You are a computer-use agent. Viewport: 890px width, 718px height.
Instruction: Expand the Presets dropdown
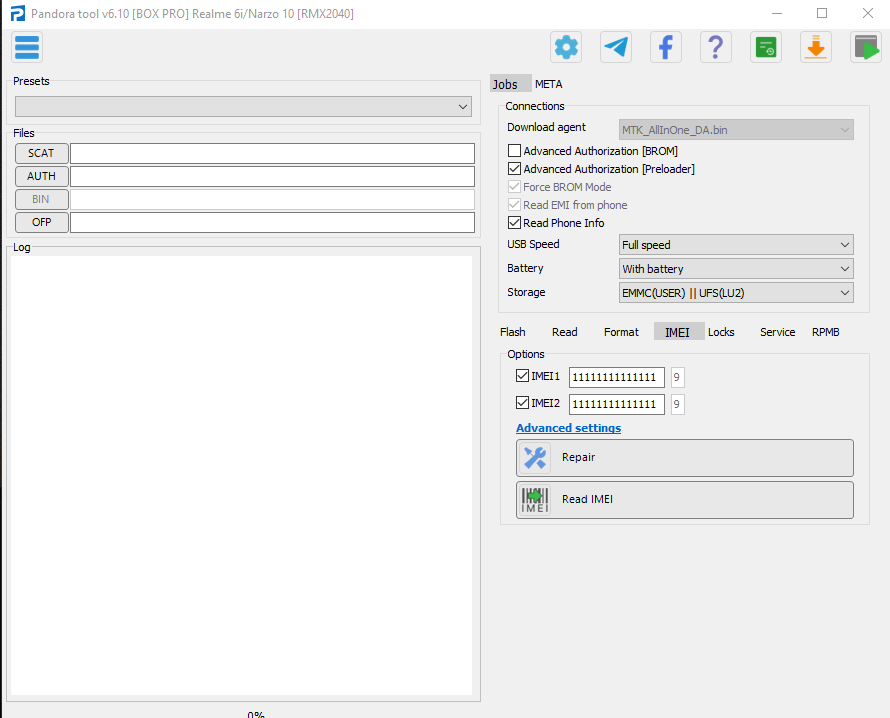point(243,107)
